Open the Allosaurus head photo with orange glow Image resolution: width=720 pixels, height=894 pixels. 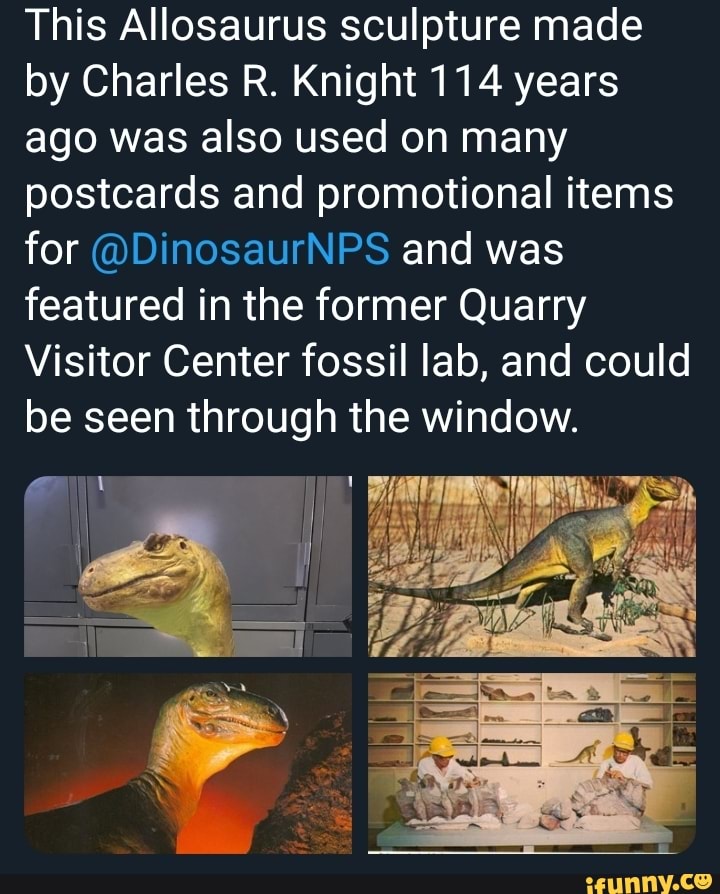tap(188, 762)
